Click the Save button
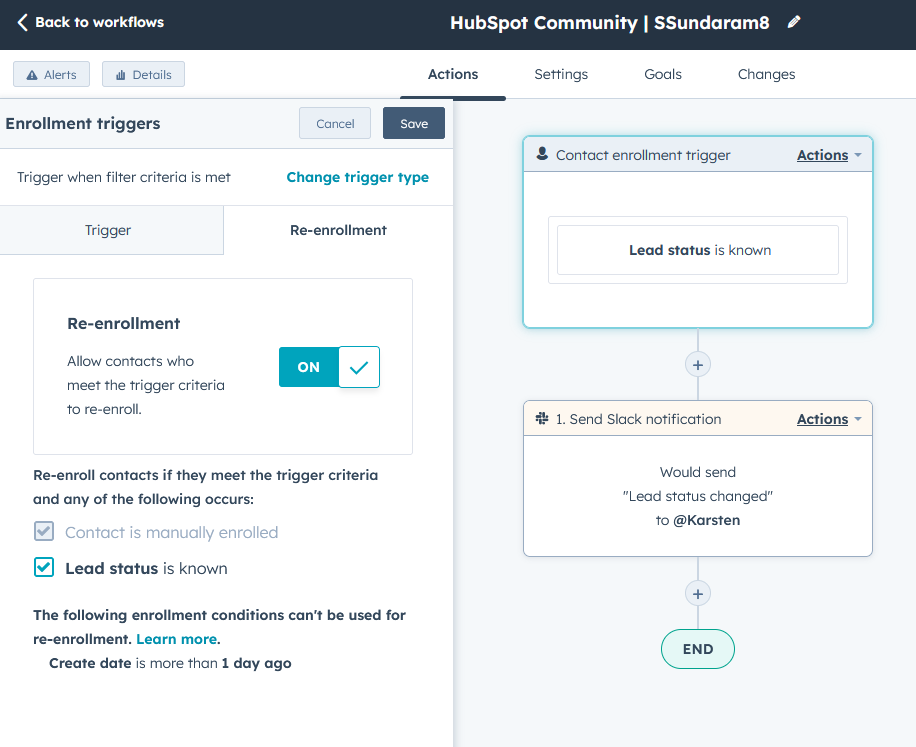916x747 pixels. [413, 123]
